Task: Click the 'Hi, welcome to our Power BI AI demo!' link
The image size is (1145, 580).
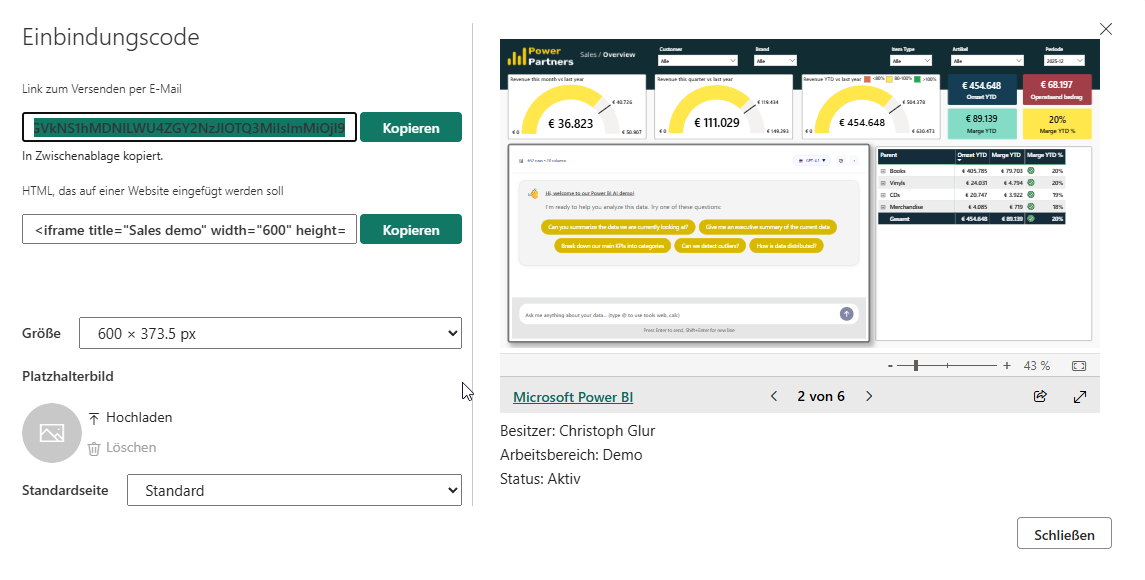Action: [590, 194]
